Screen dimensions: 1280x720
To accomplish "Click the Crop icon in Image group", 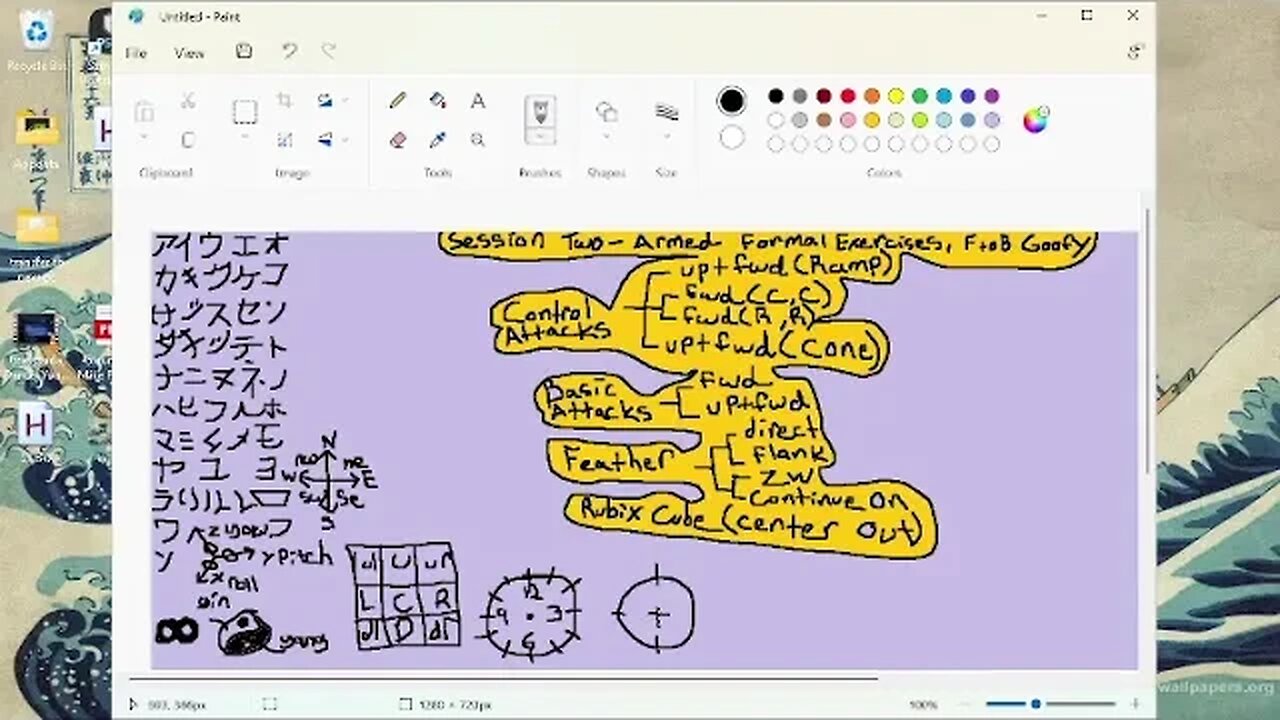I will pos(285,100).
